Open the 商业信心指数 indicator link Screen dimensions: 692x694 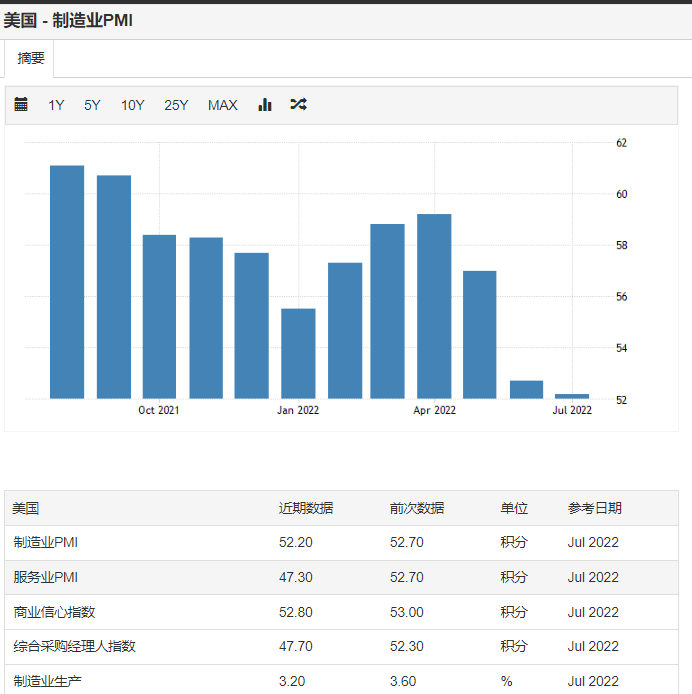[x=54, y=612]
